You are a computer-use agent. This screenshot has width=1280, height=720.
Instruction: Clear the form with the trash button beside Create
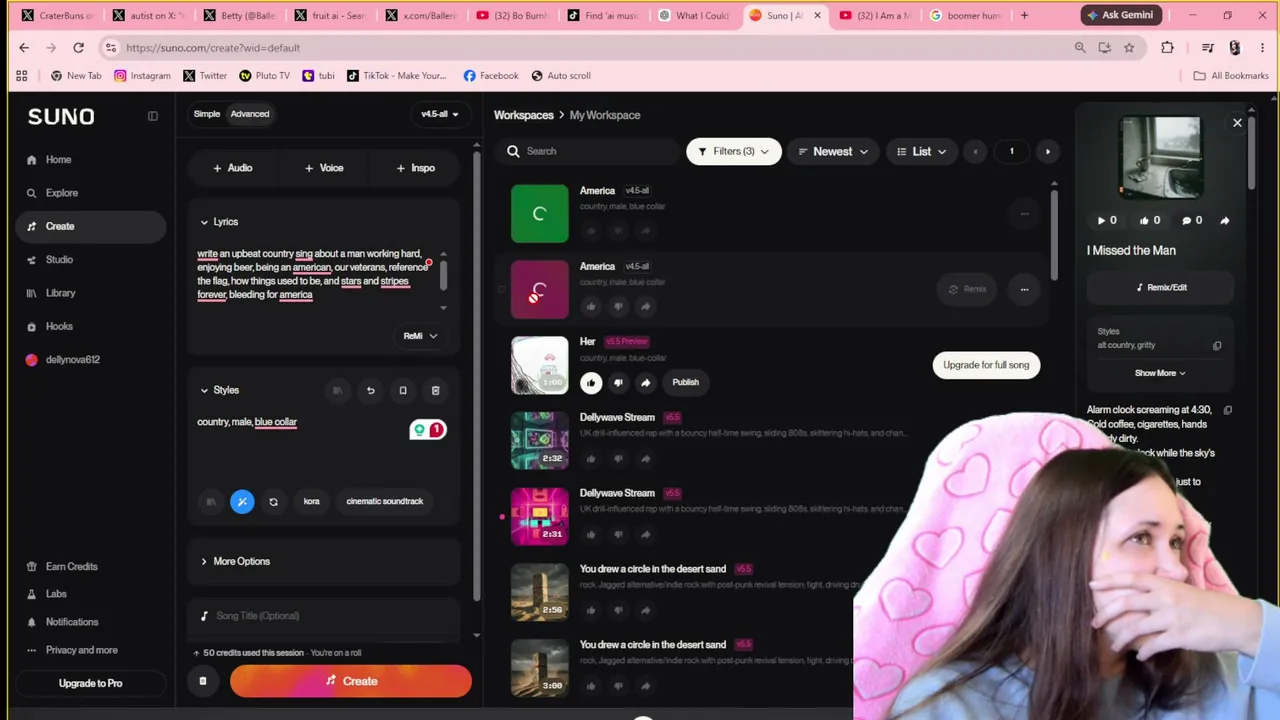(202, 681)
